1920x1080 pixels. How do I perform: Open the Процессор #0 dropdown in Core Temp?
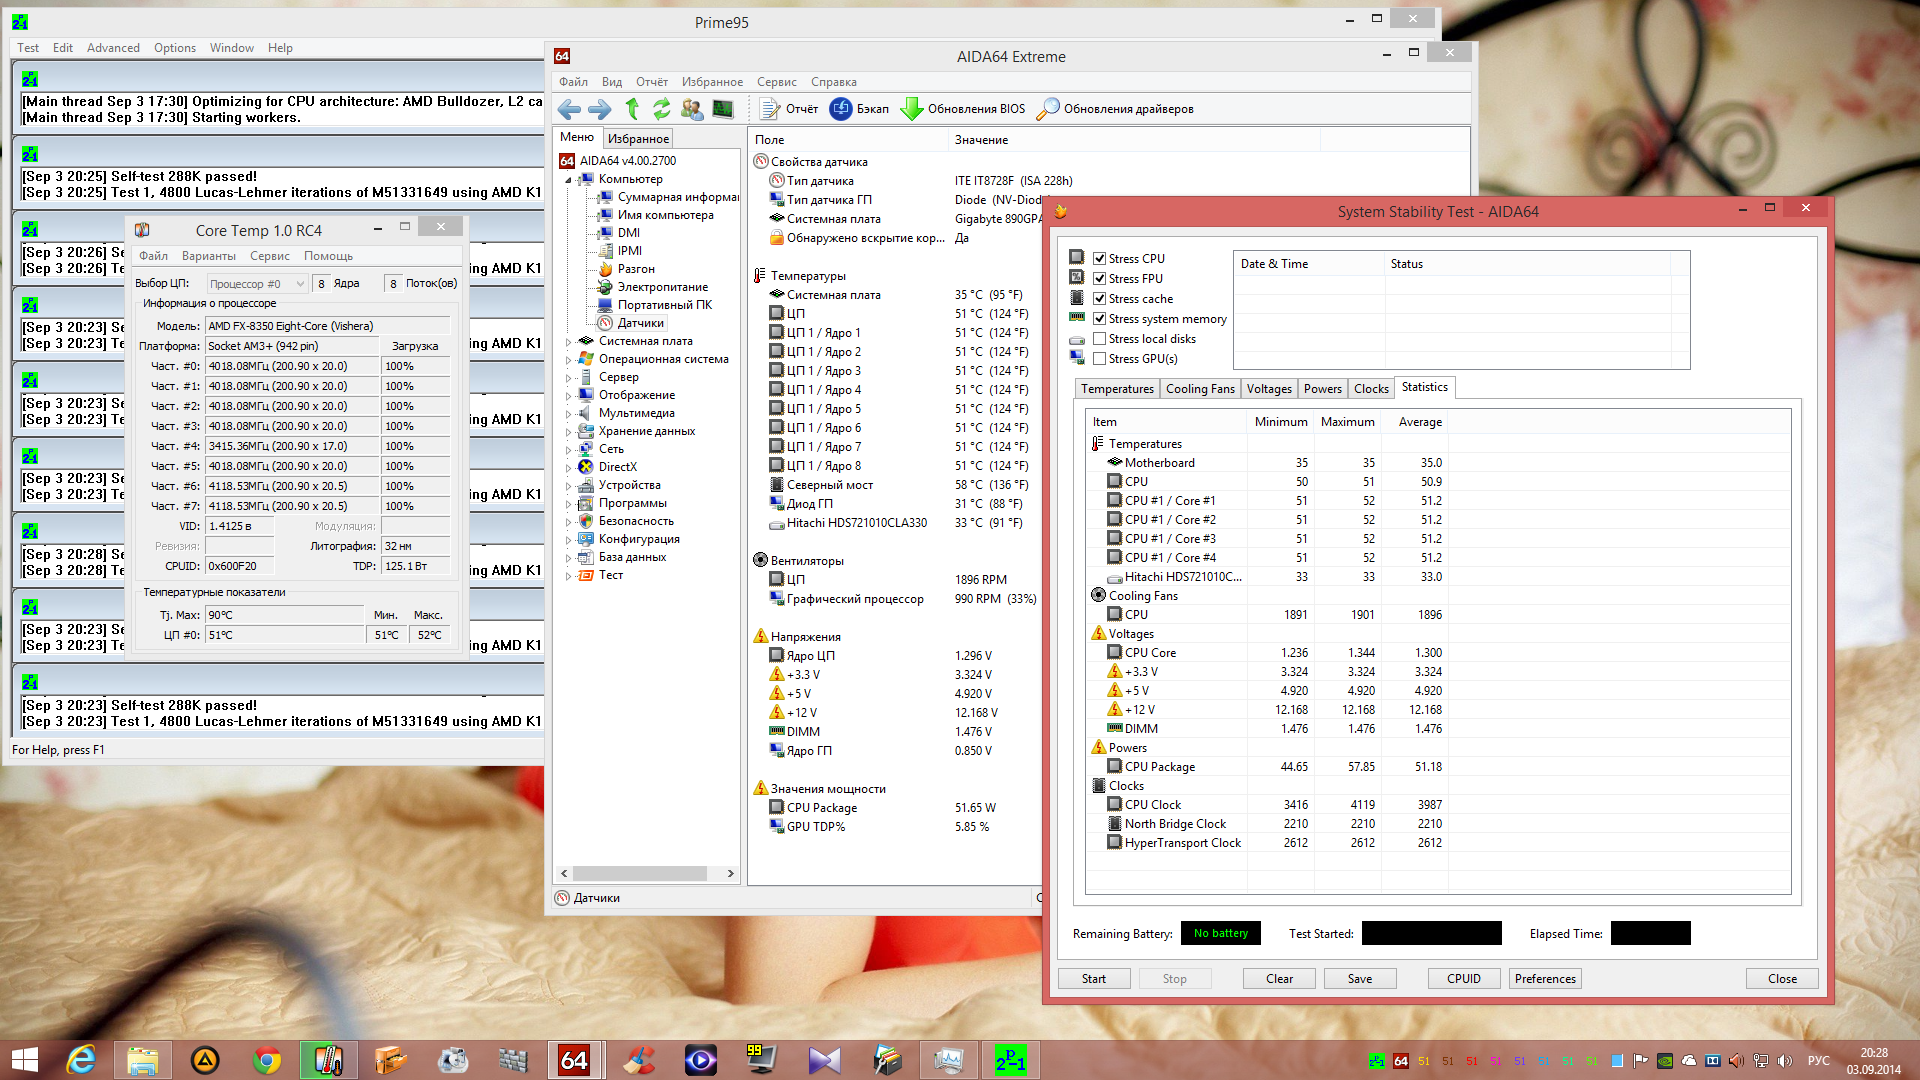click(257, 284)
